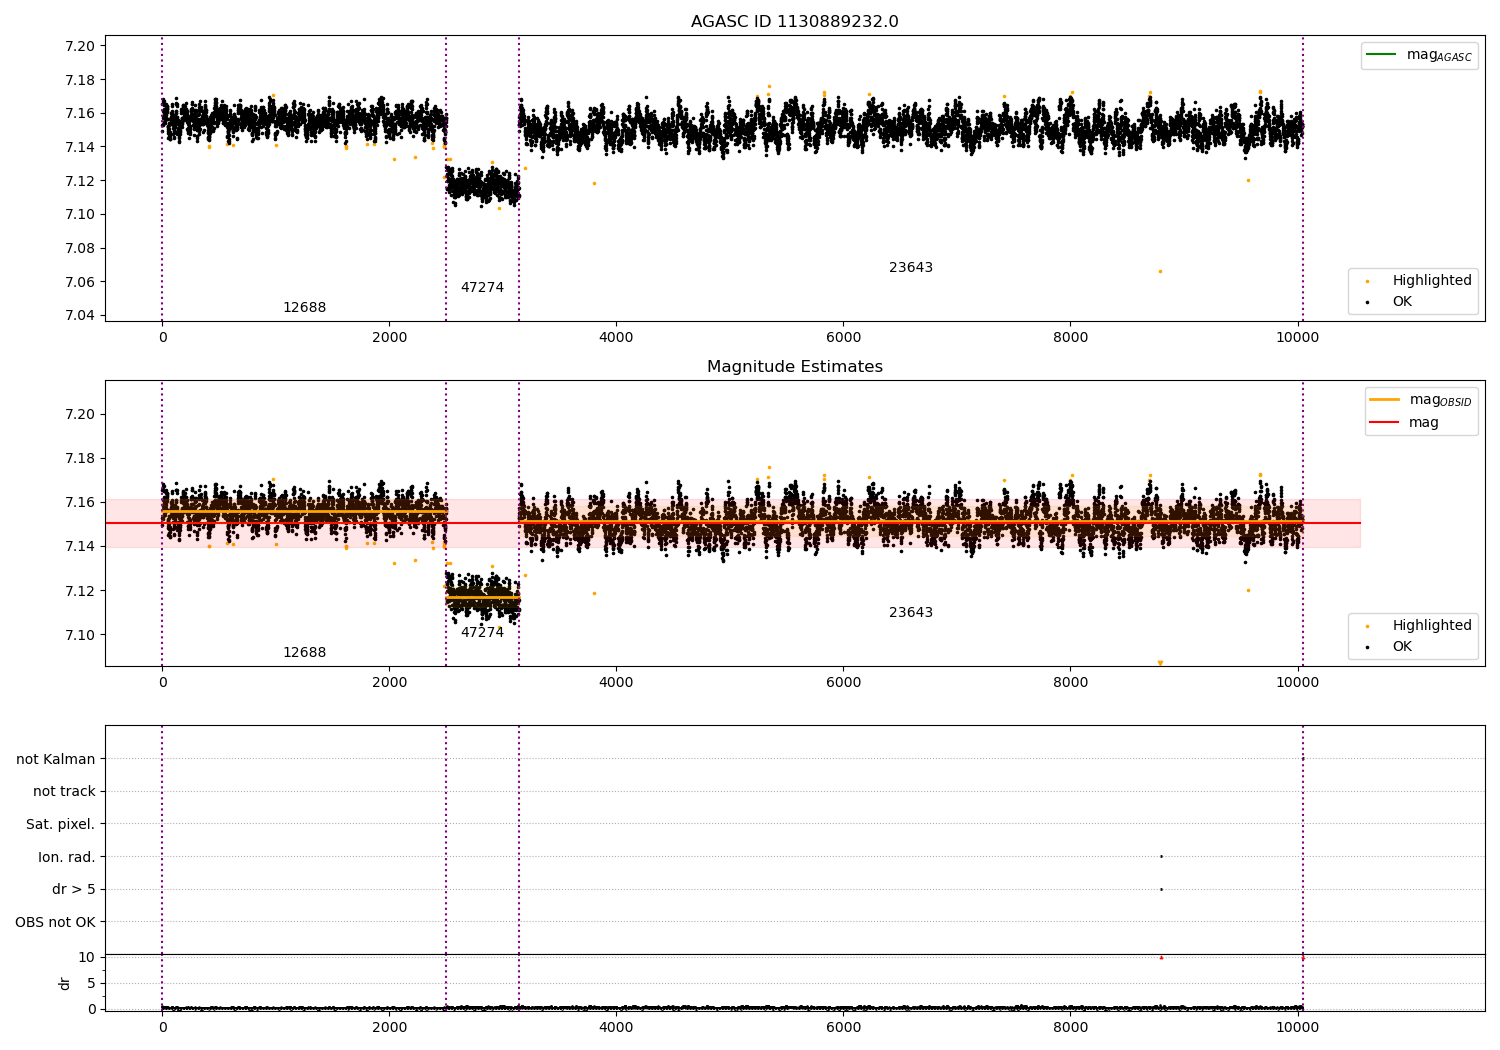Click x-tick '4000' under the top plot
The width and height of the screenshot is (1500, 1050).
[616, 337]
